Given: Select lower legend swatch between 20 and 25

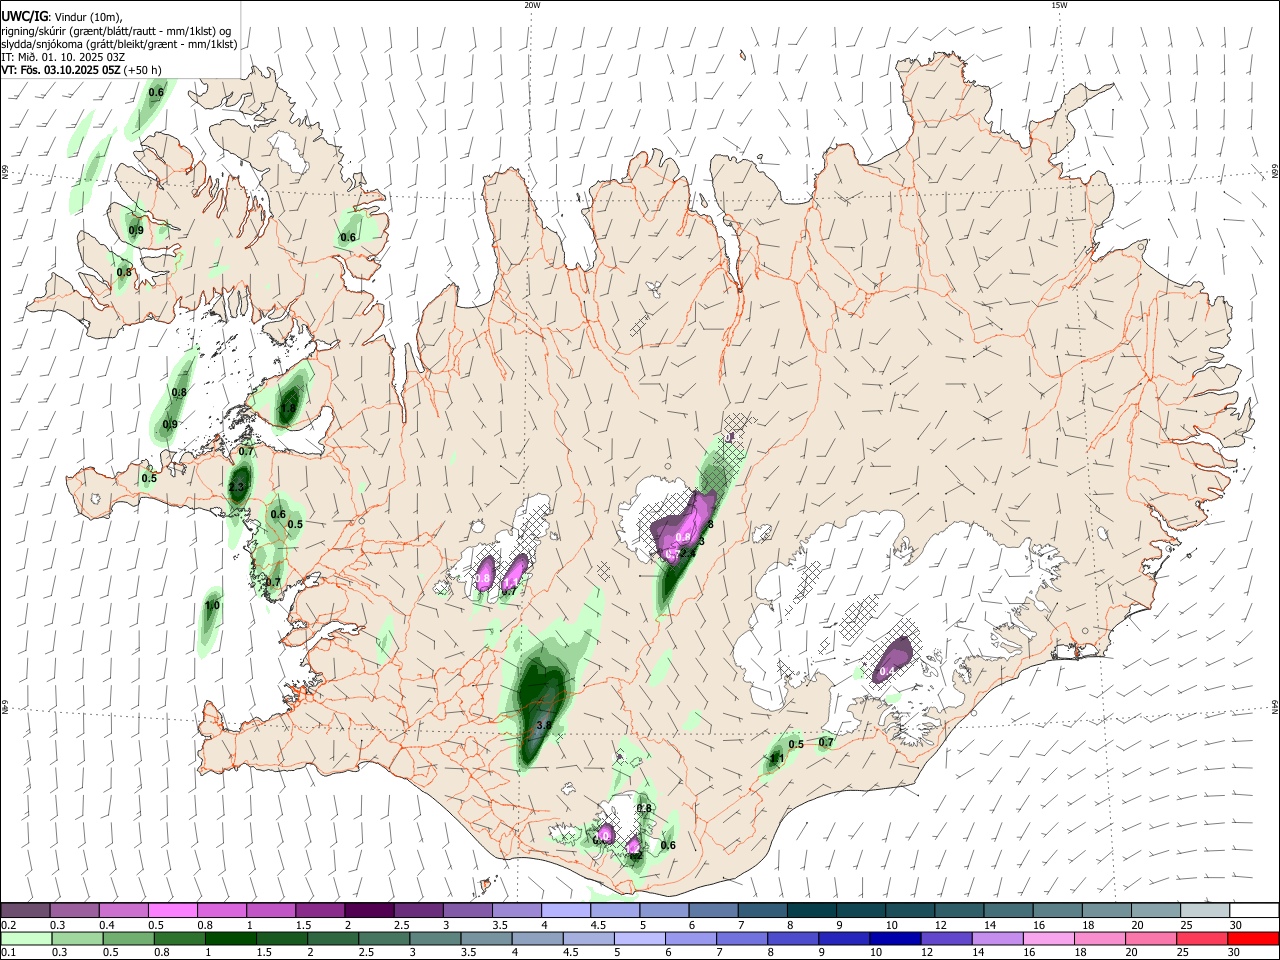Looking at the screenshot, I should 1153,938.
